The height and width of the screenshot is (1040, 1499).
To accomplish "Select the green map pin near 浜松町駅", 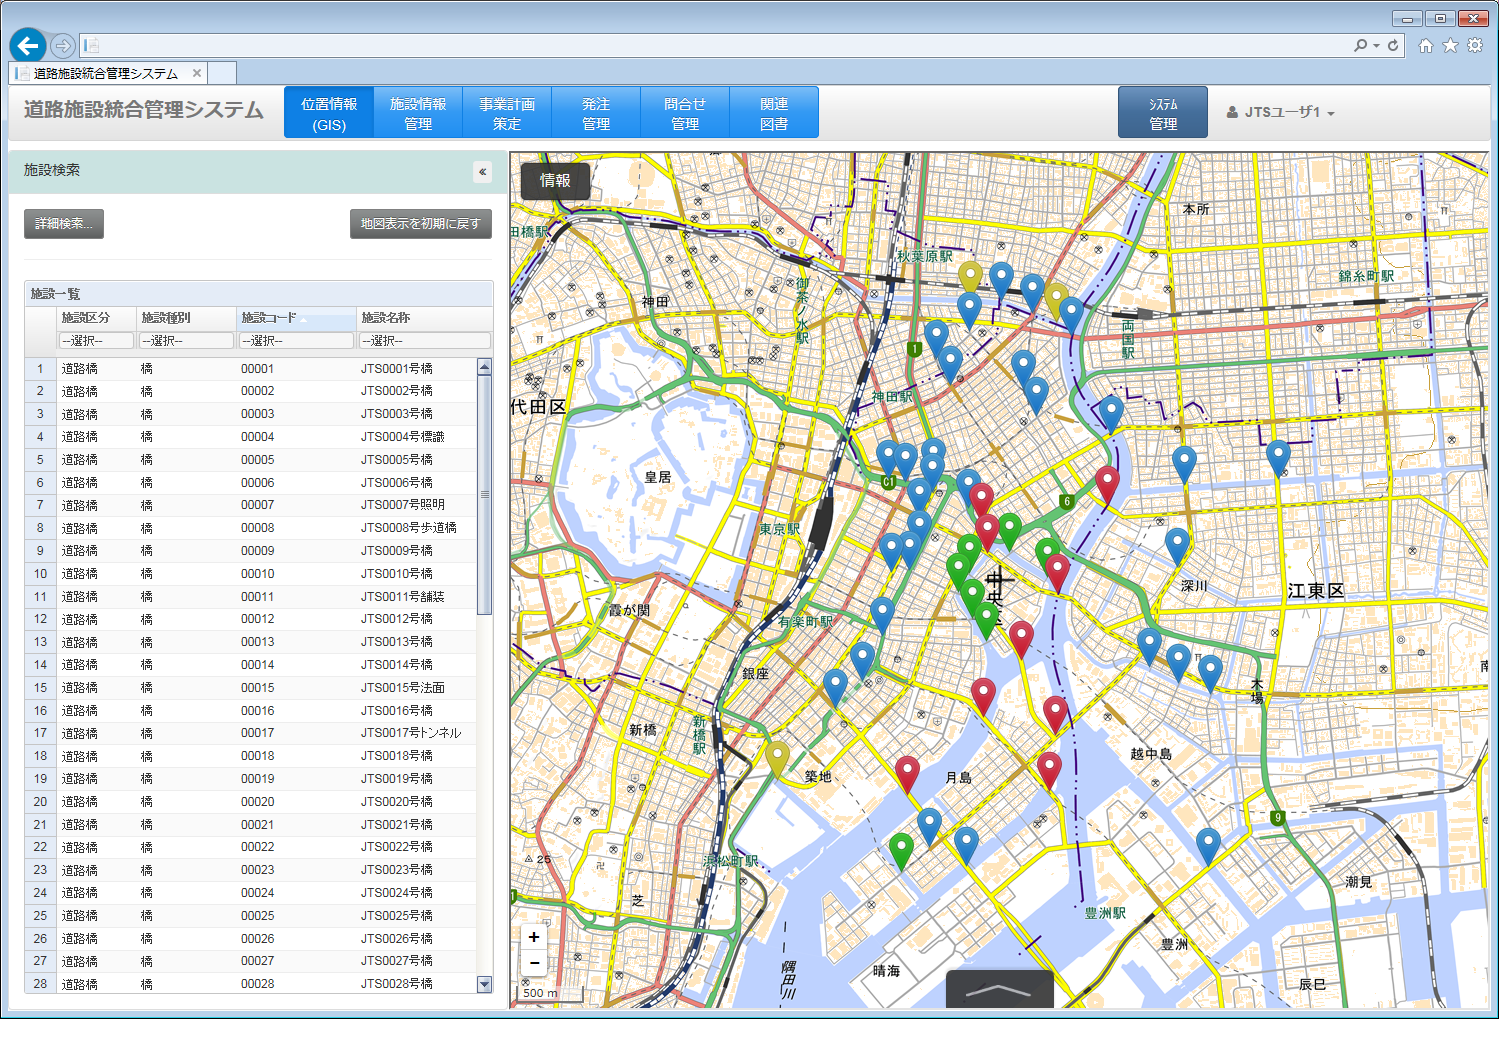I will tap(901, 850).
